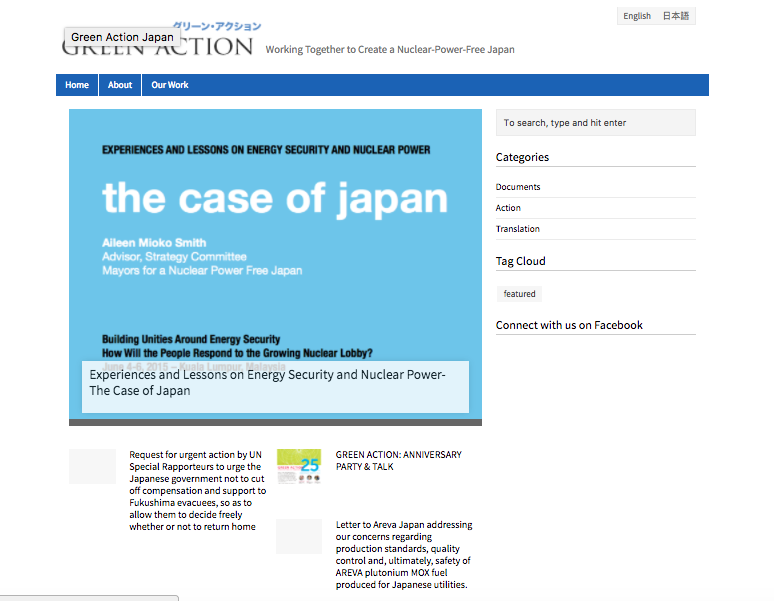Screen dimensions: 774x601
Task: Open the About menu item
Action: 120,85
